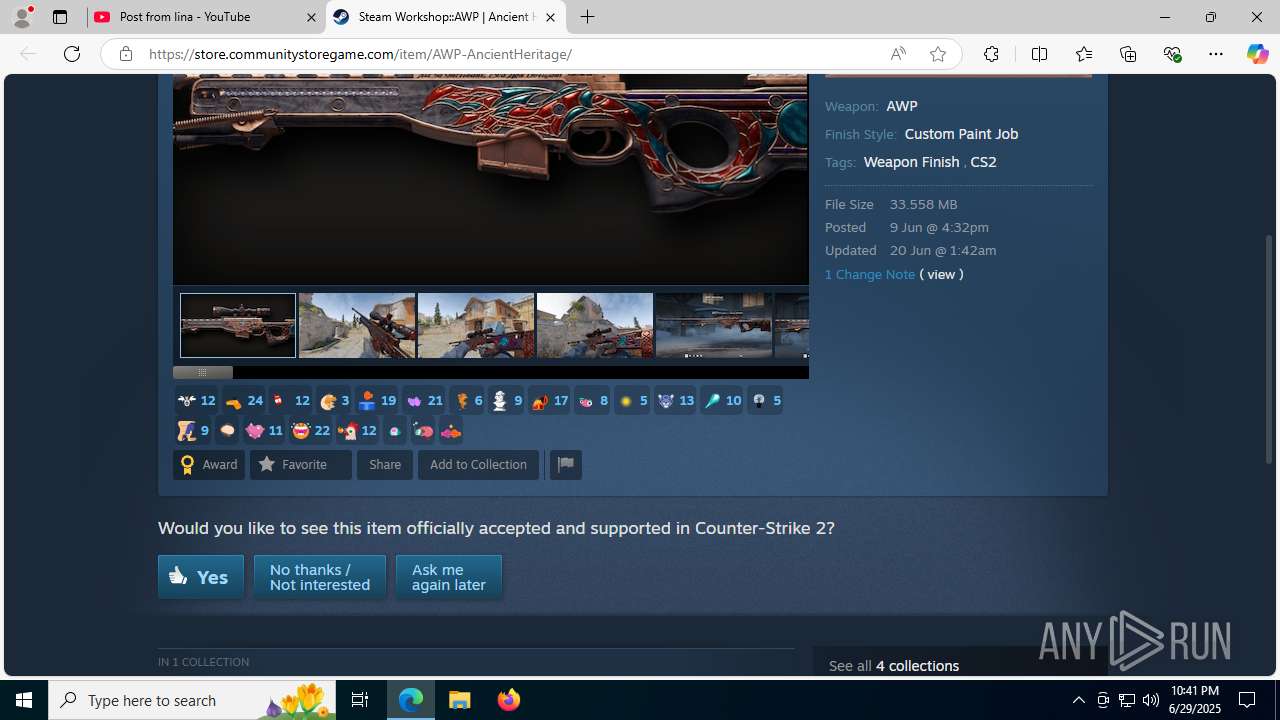Choose No thanks / Not interested
Viewport: 1280px width, 720px height.
tap(320, 577)
